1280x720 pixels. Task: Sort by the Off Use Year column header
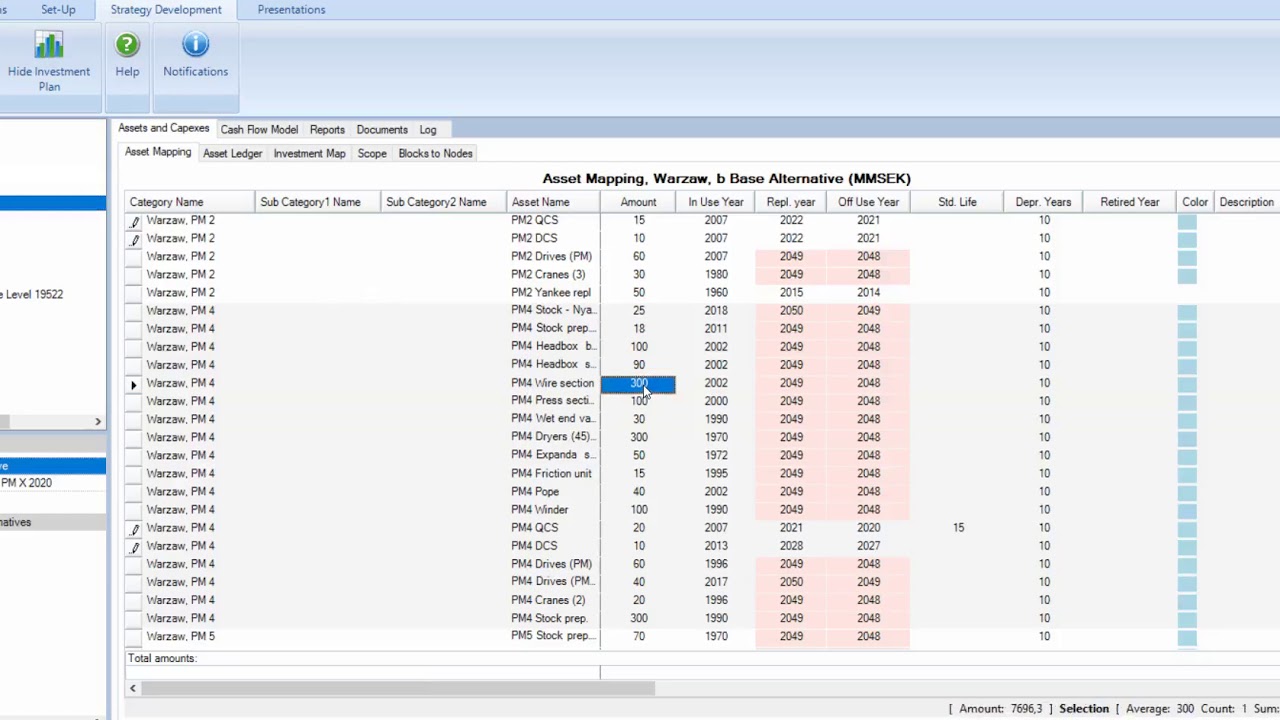868,202
